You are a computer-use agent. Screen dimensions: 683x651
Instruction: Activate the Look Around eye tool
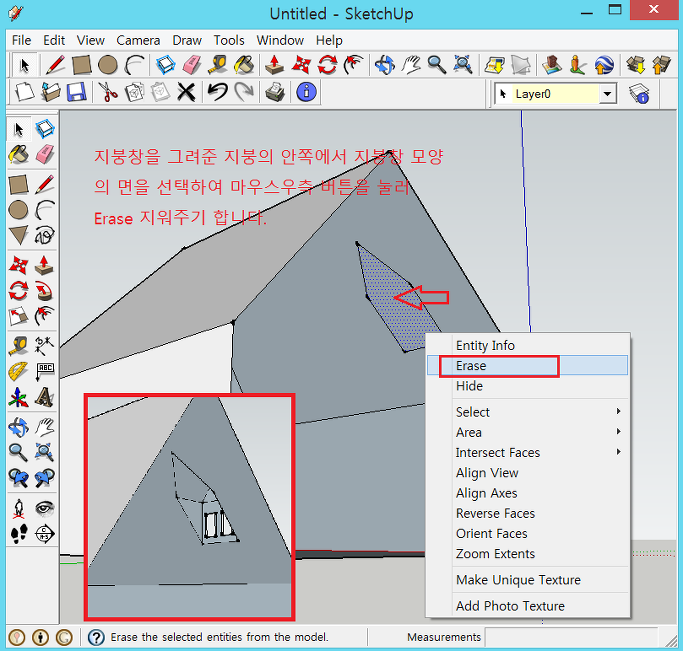coord(44,508)
